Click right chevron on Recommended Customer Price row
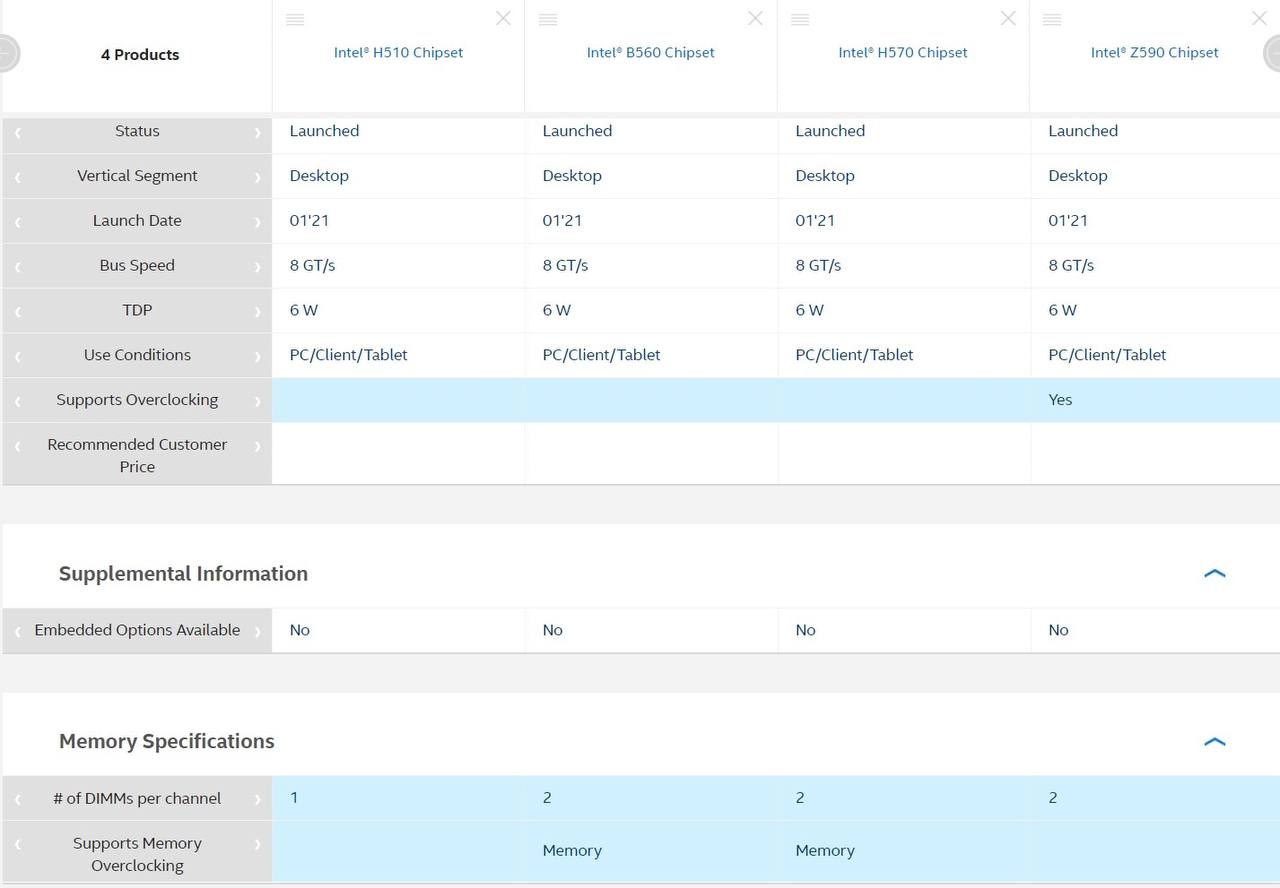The height and width of the screenshot is (888, 1280). coord(257,446)
